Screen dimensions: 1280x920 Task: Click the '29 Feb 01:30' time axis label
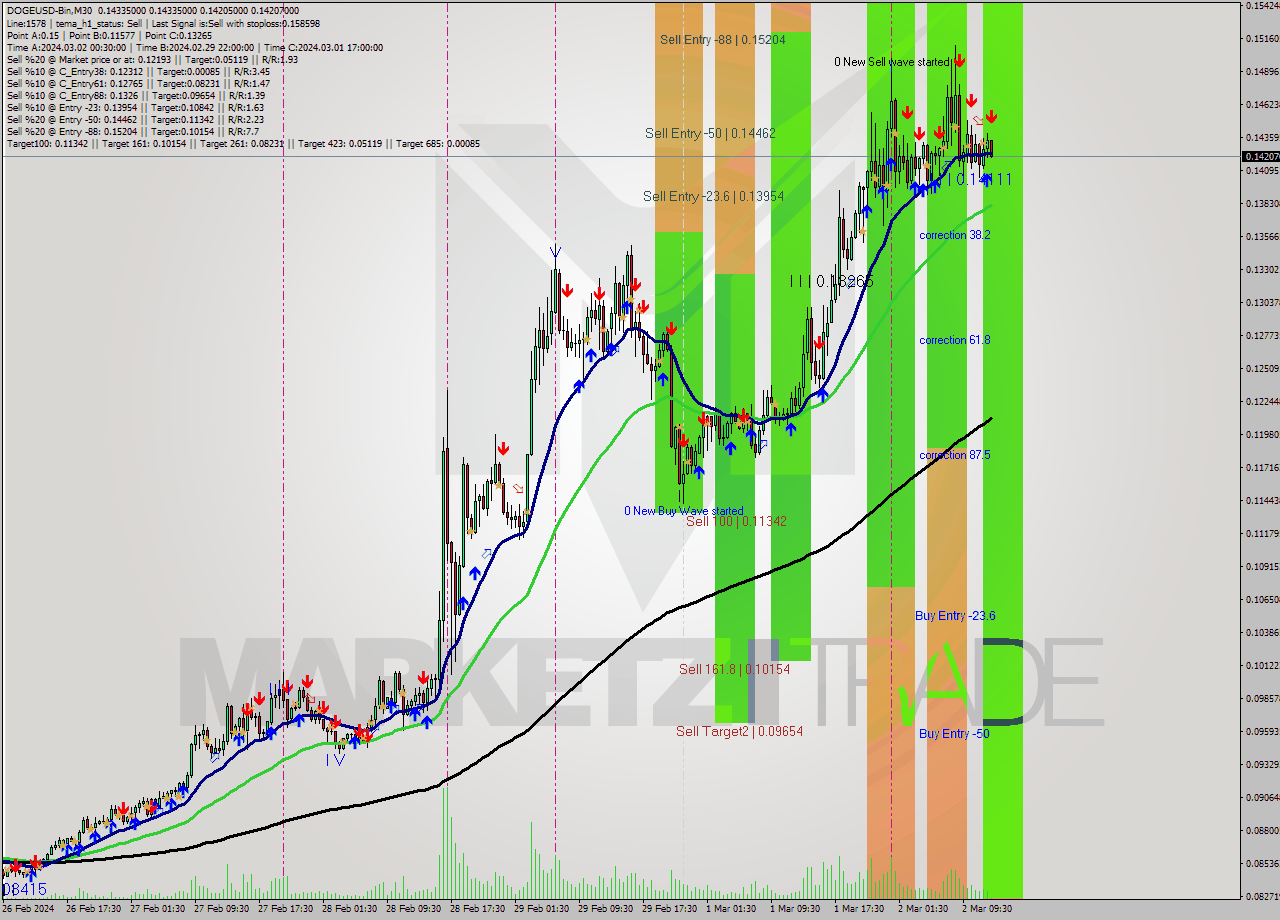(543, 909)
